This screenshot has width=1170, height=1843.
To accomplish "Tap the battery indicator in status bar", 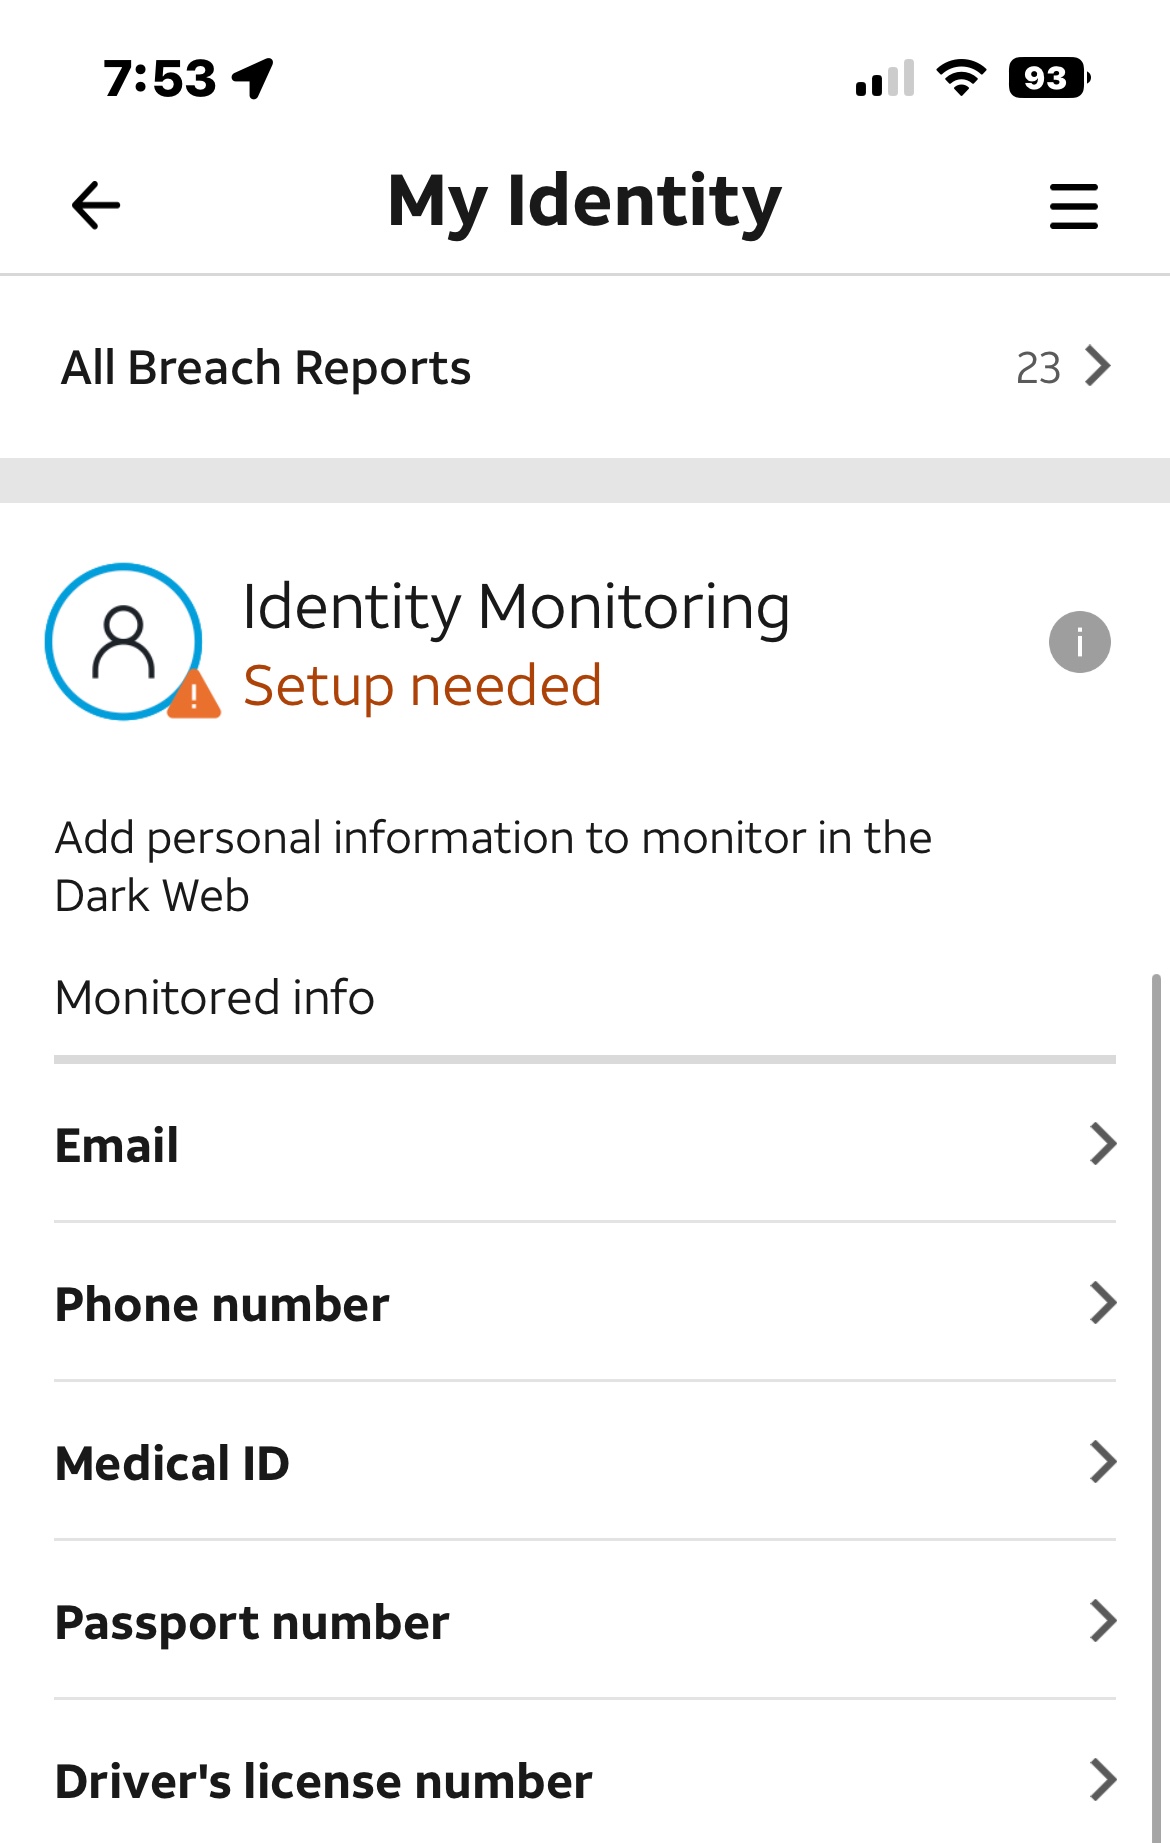I will point(1047,78).
